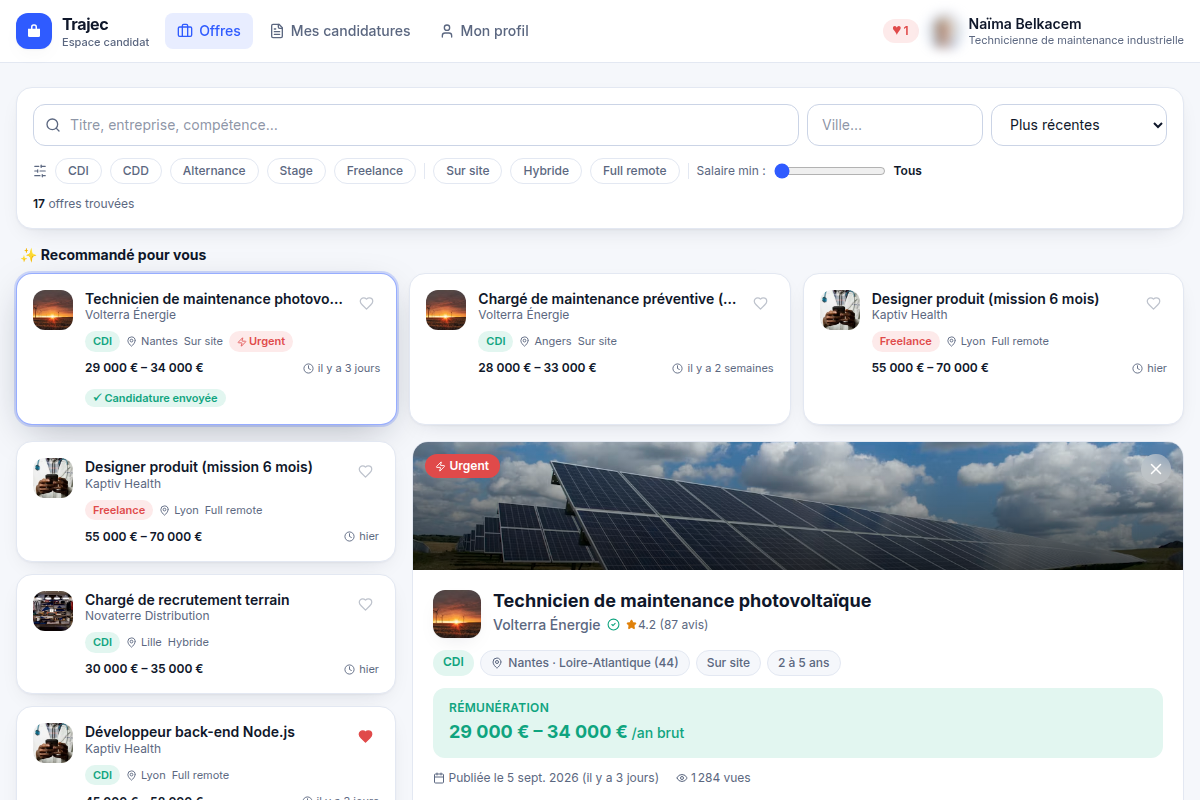Close the job detail panel
The image size is (1200, 800).
point(1156,469)
